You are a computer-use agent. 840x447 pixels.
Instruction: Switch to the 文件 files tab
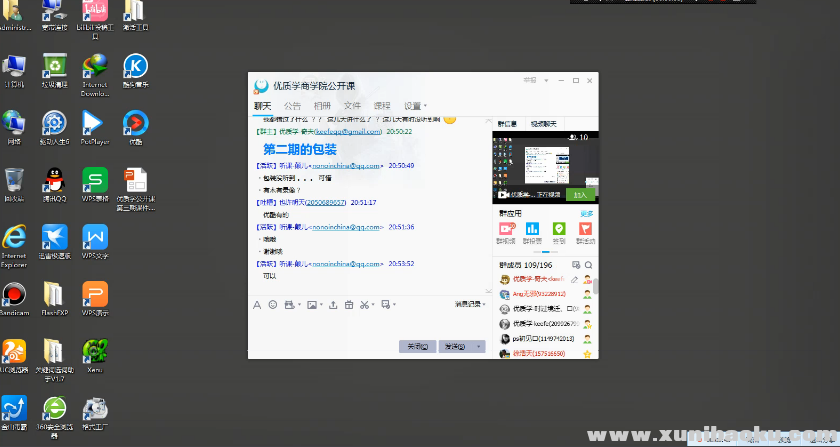pos(352,105)
